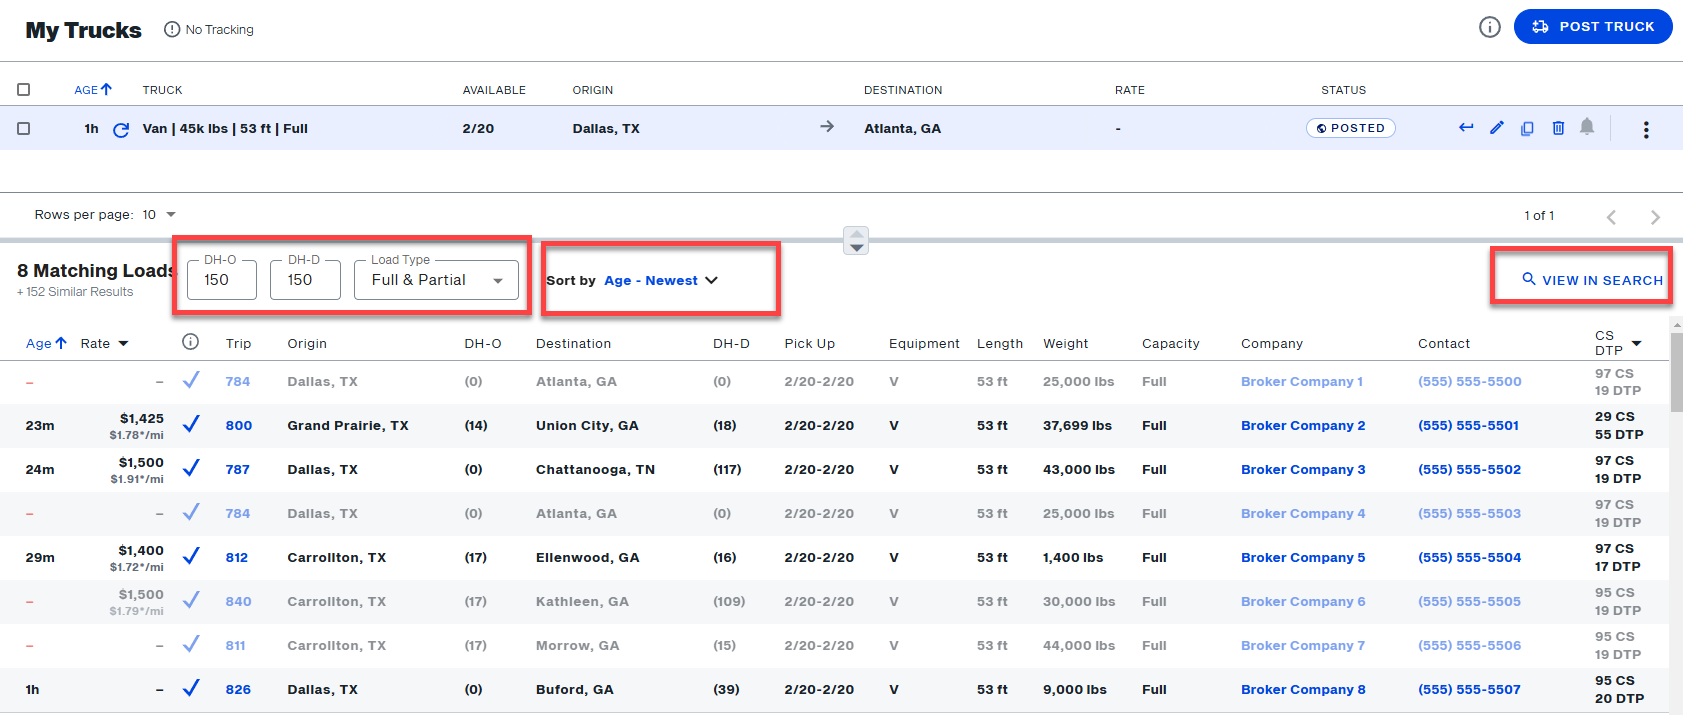Screen dimensions: 1683x715
Task: Click the bell alert icon
Action: tap(1587, 127)
